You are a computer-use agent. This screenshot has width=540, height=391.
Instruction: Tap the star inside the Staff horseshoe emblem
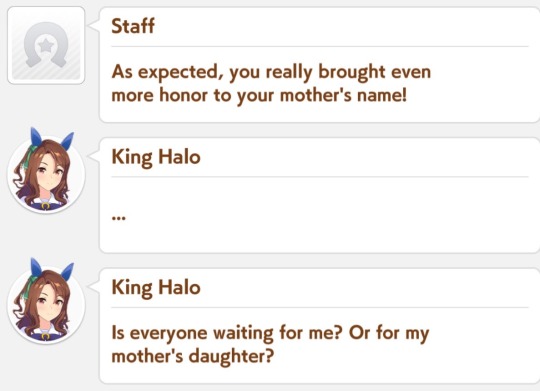click(x=46, y=45)
